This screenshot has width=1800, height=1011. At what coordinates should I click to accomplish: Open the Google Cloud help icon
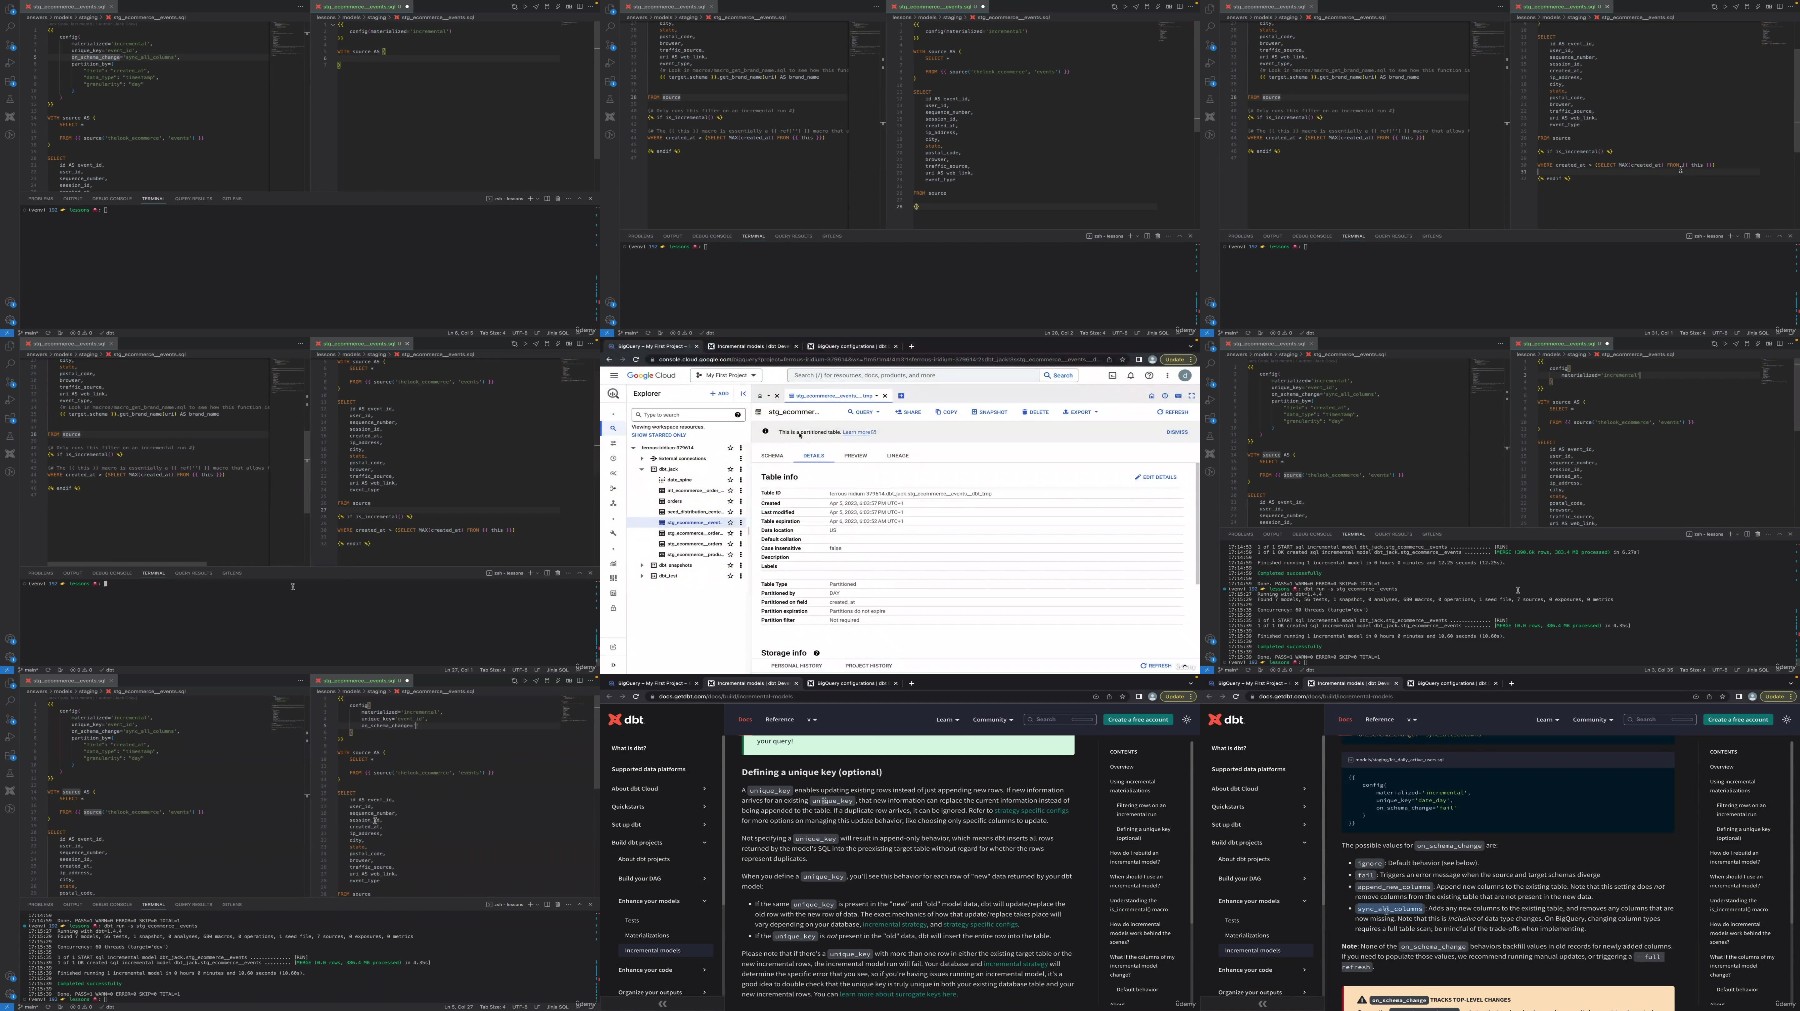pyautogui.click(x=1149, y=375)
